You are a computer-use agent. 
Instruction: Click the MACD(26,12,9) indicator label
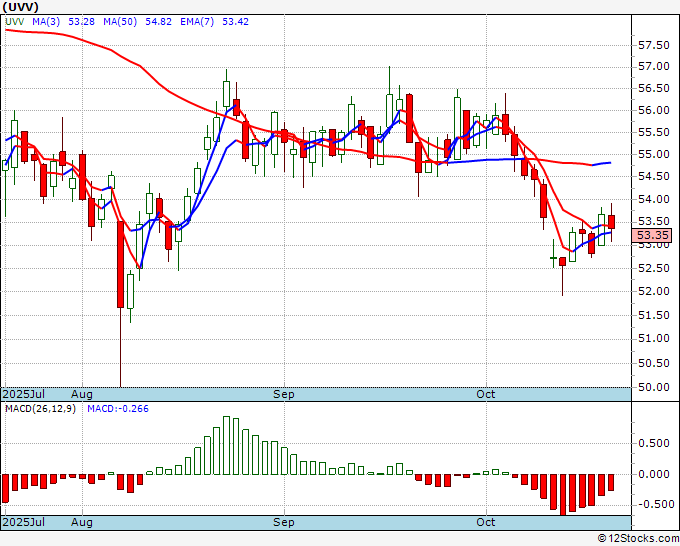tap(40, 409)
